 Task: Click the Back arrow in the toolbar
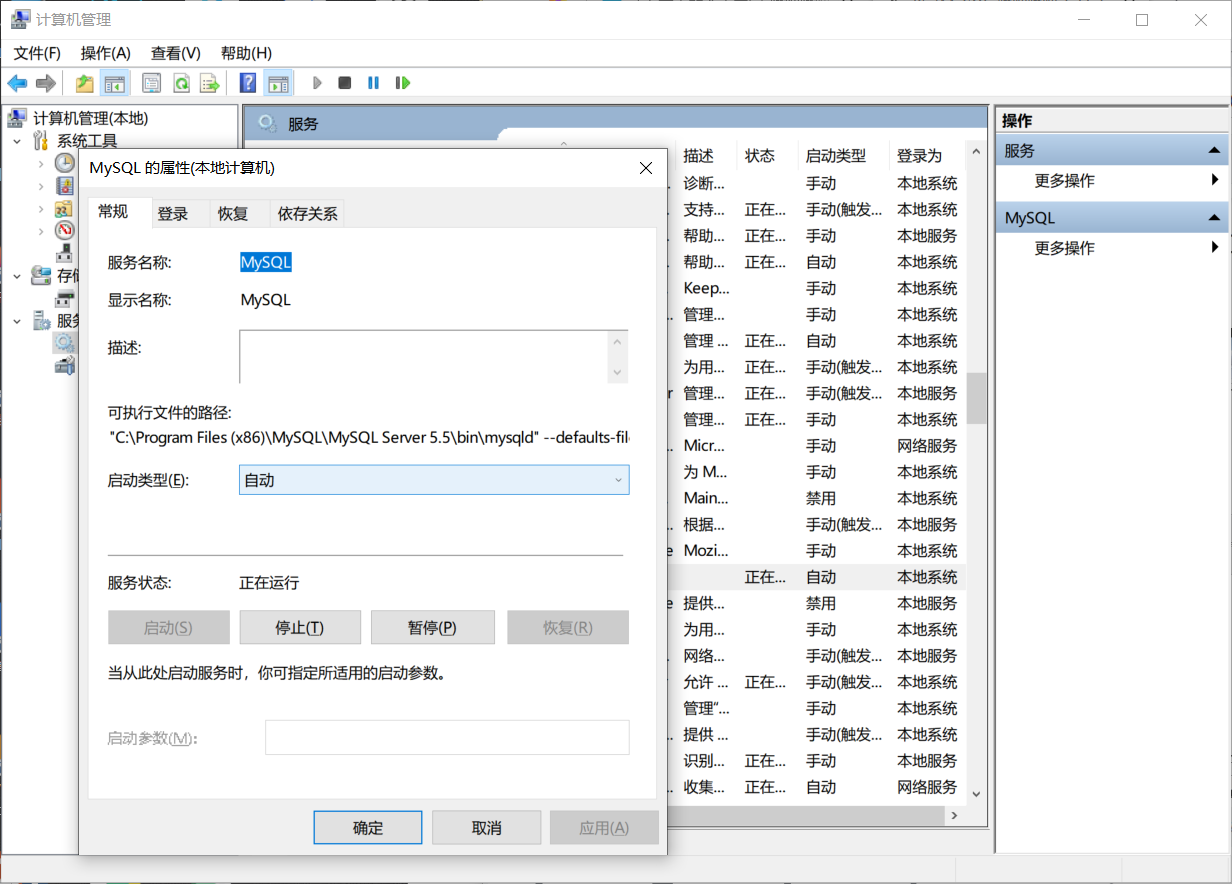(17, 83)
